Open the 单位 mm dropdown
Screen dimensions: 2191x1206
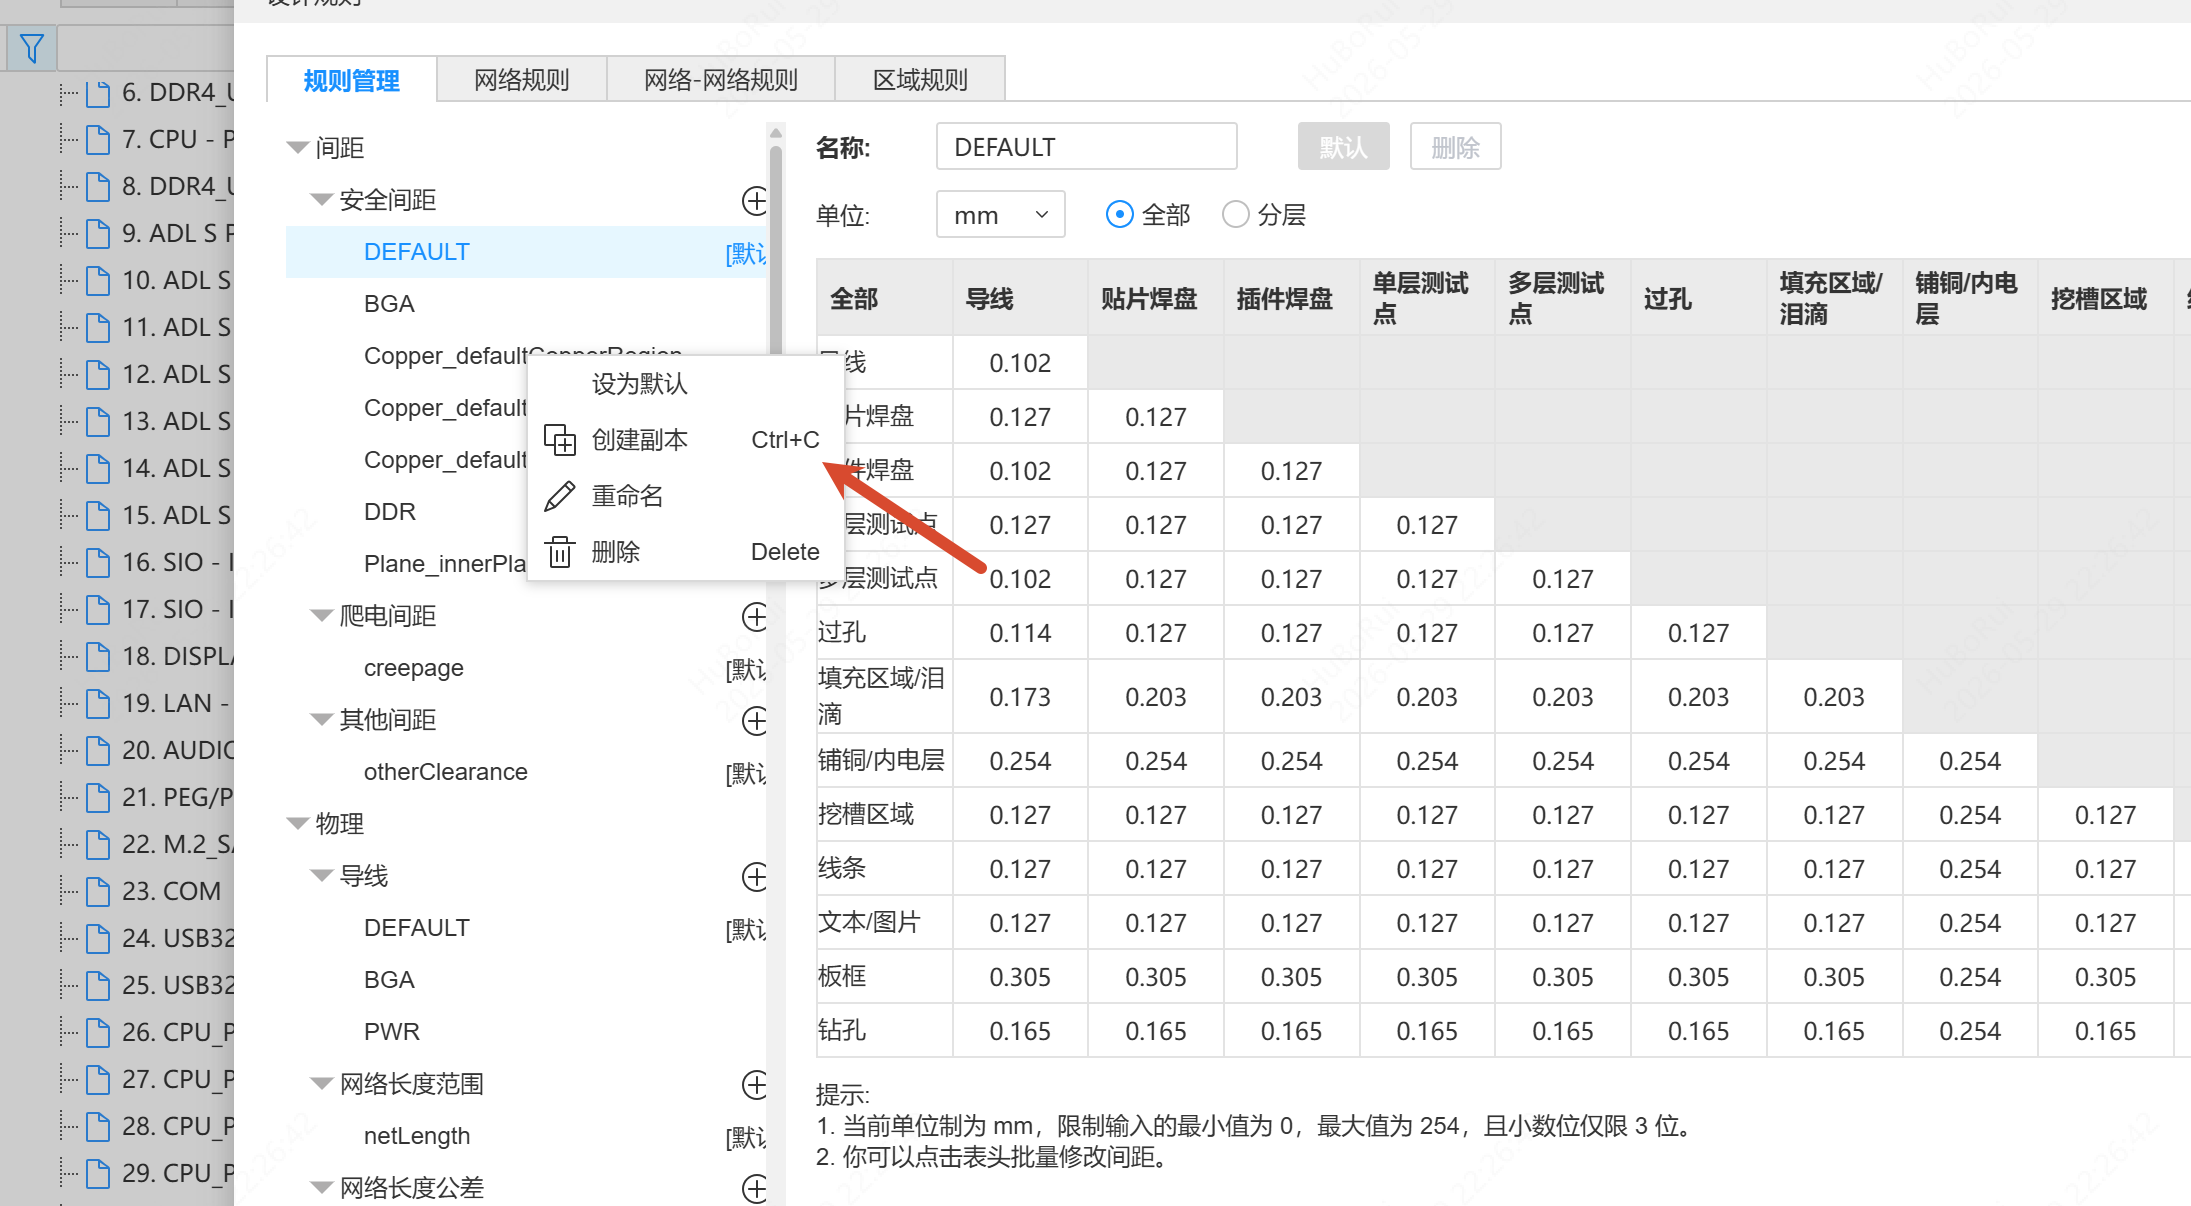tap(1000, 214)
